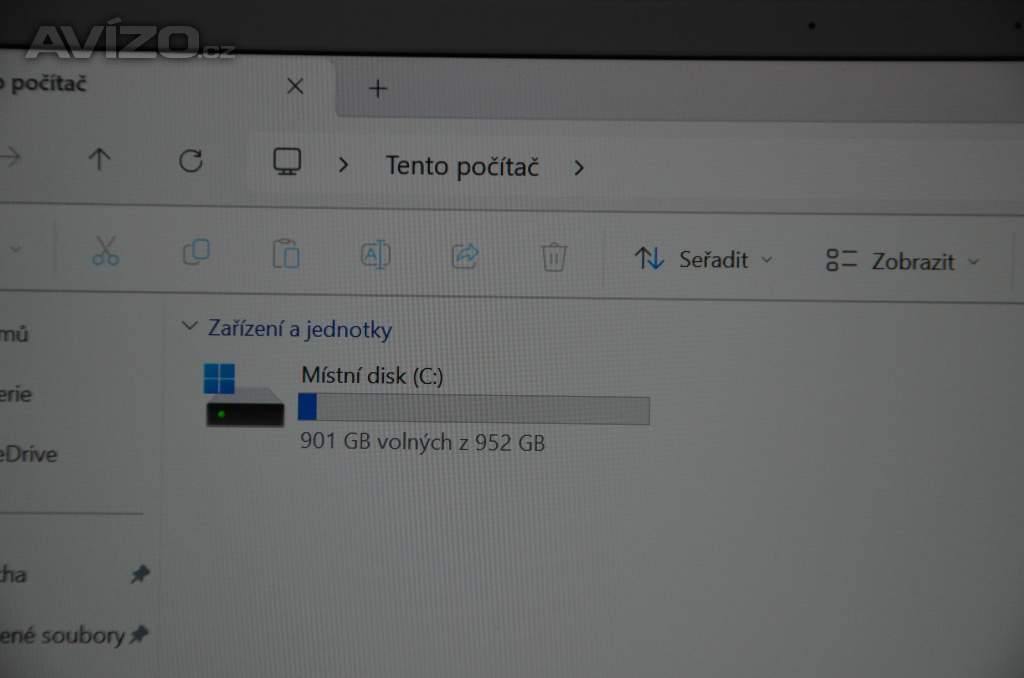The height and width of the screenshot is (678, 1024).
Task: Click the computer monitor icon in address bar
Action: click(x=287, y=161)
